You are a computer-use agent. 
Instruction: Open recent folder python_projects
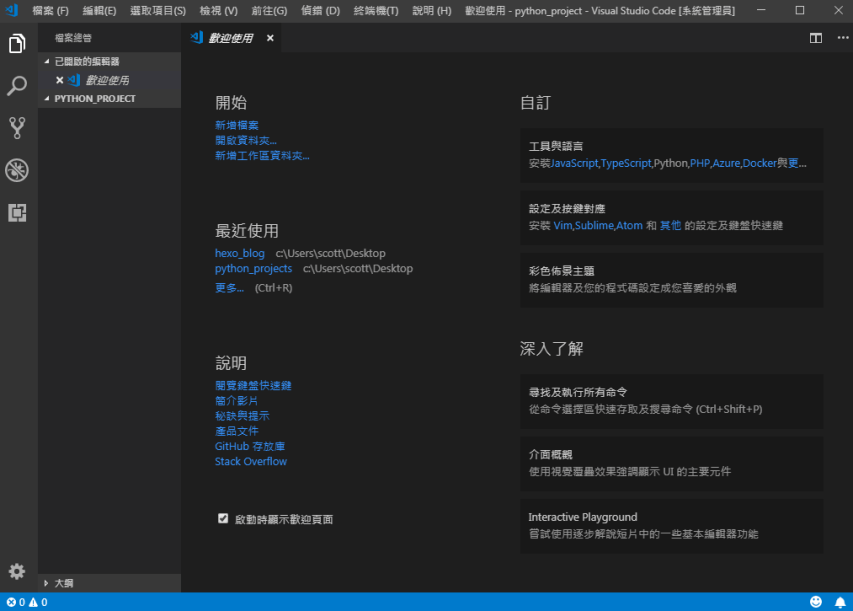[x=254, y=268]
